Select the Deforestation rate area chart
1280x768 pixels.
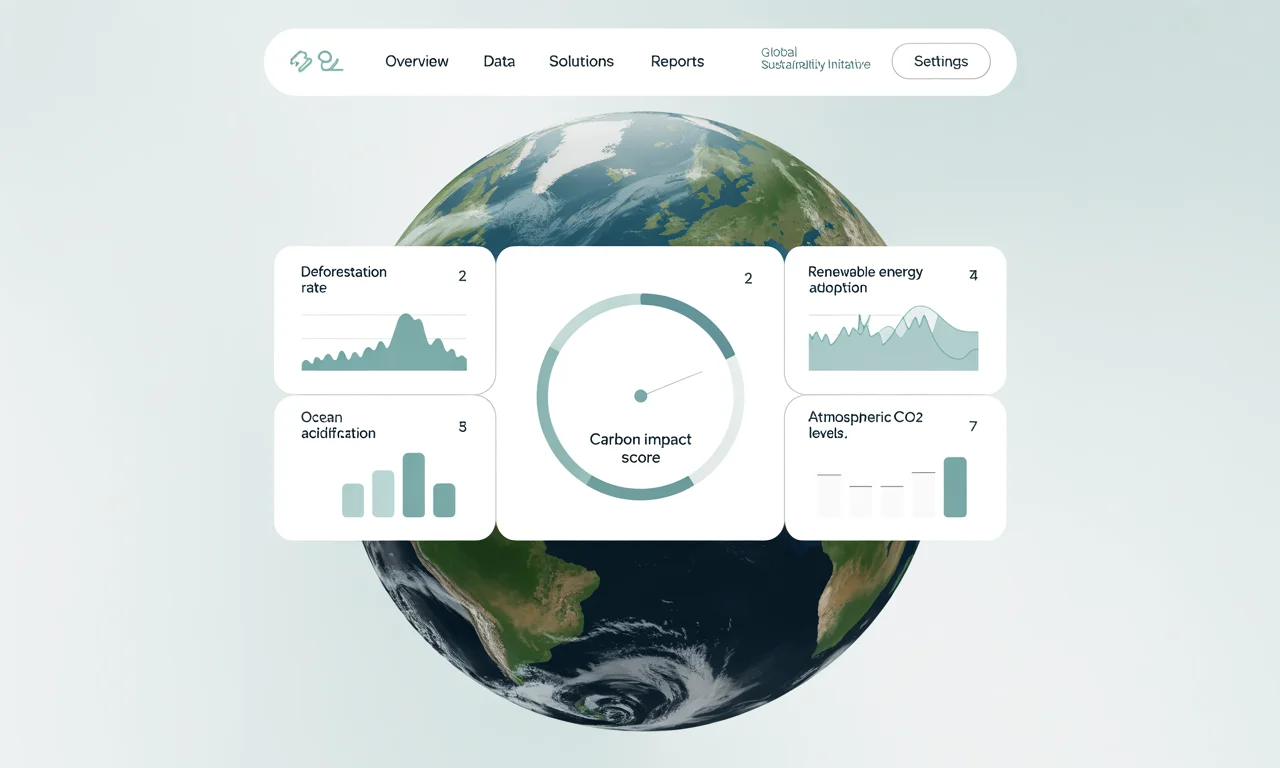click(384, 345)
